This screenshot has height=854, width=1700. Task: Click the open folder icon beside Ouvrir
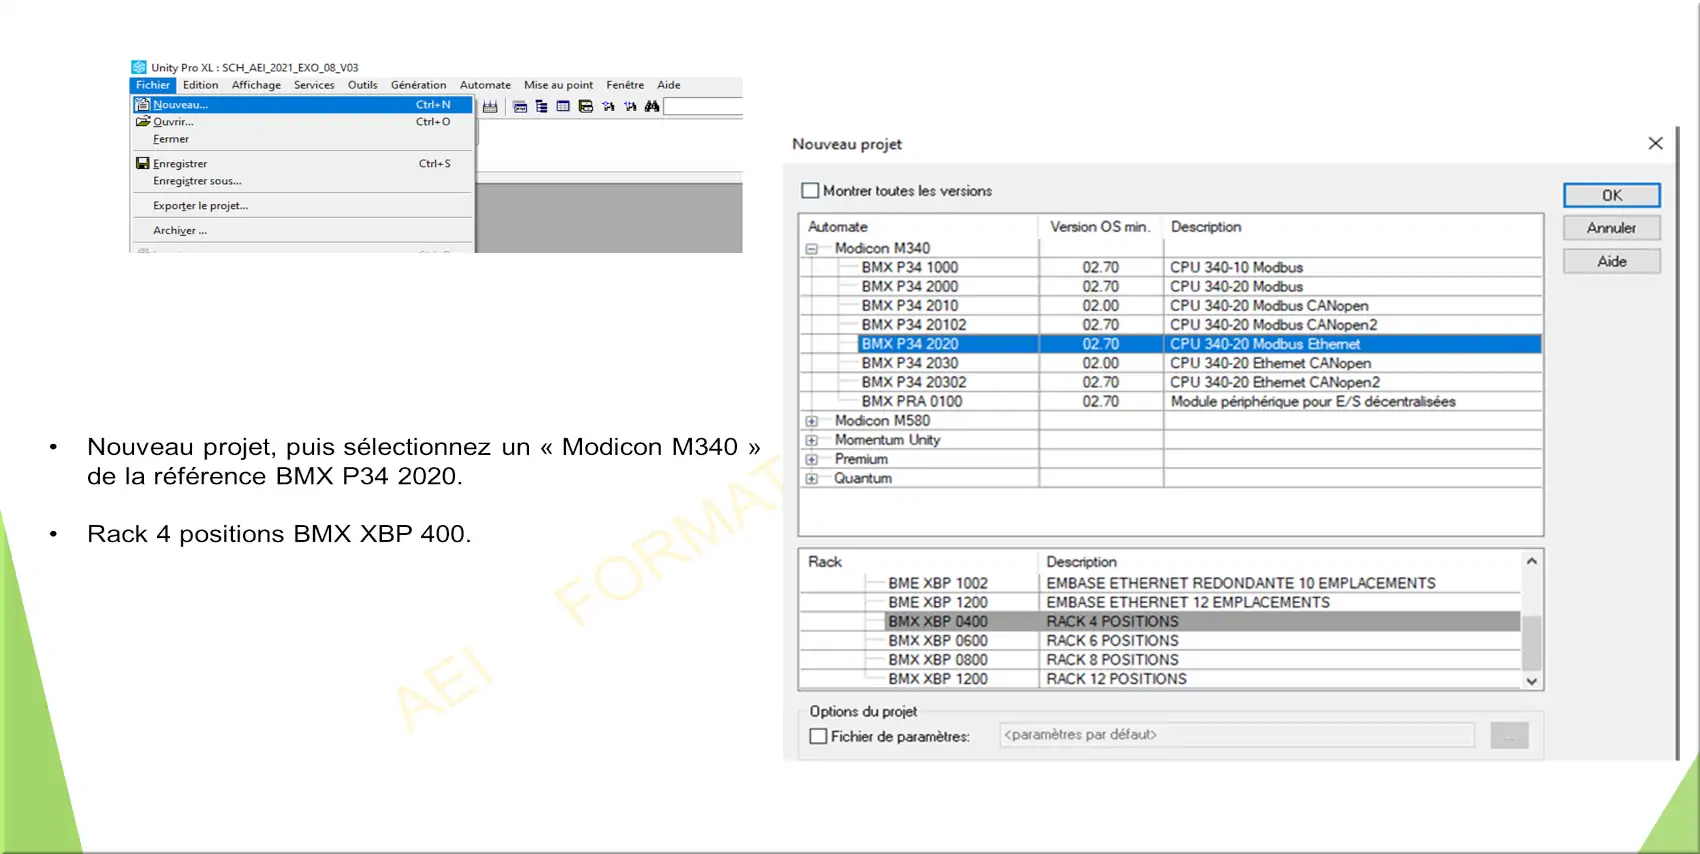coord(143,121)
